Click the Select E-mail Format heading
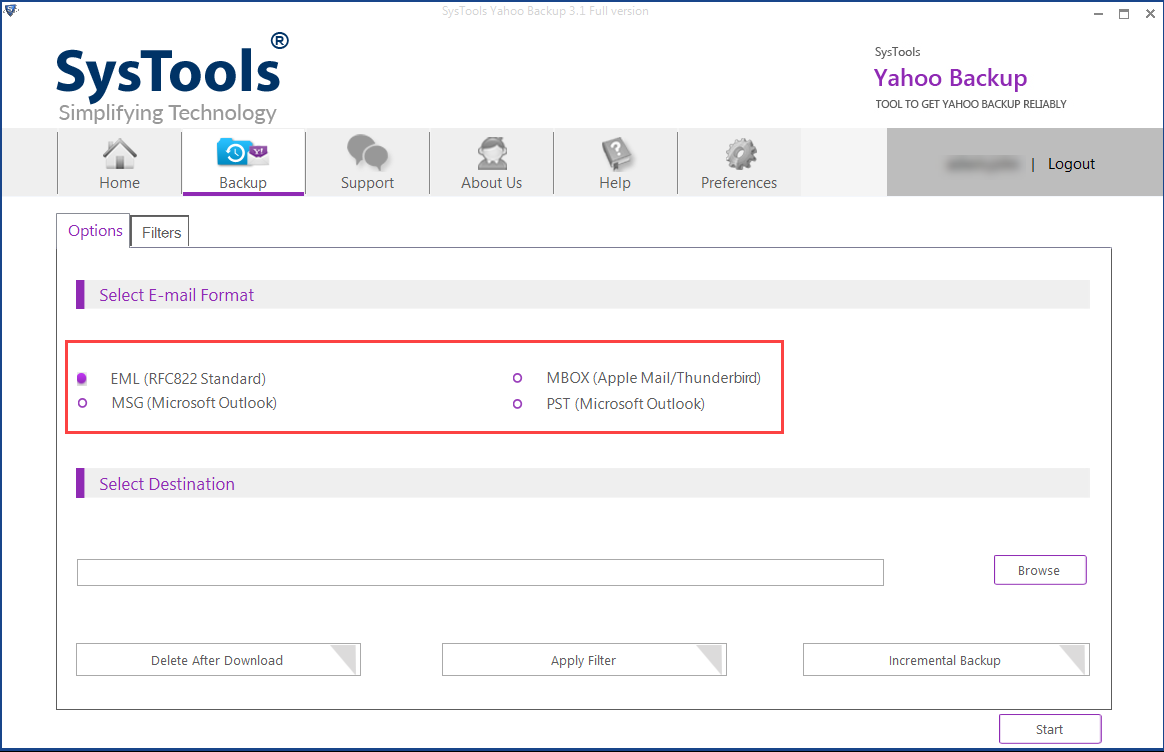The width and height of the screenshot is (1164, 752). [x=177, y=295]
